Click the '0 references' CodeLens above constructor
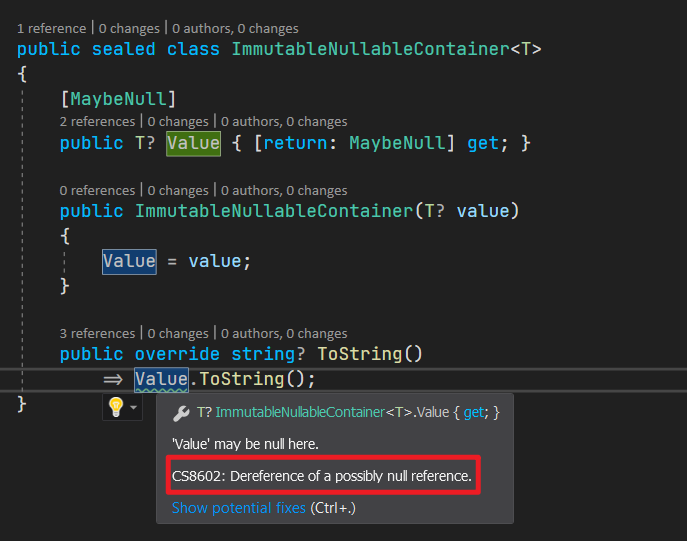Screen dimensions: 687x541 (97, 191)
